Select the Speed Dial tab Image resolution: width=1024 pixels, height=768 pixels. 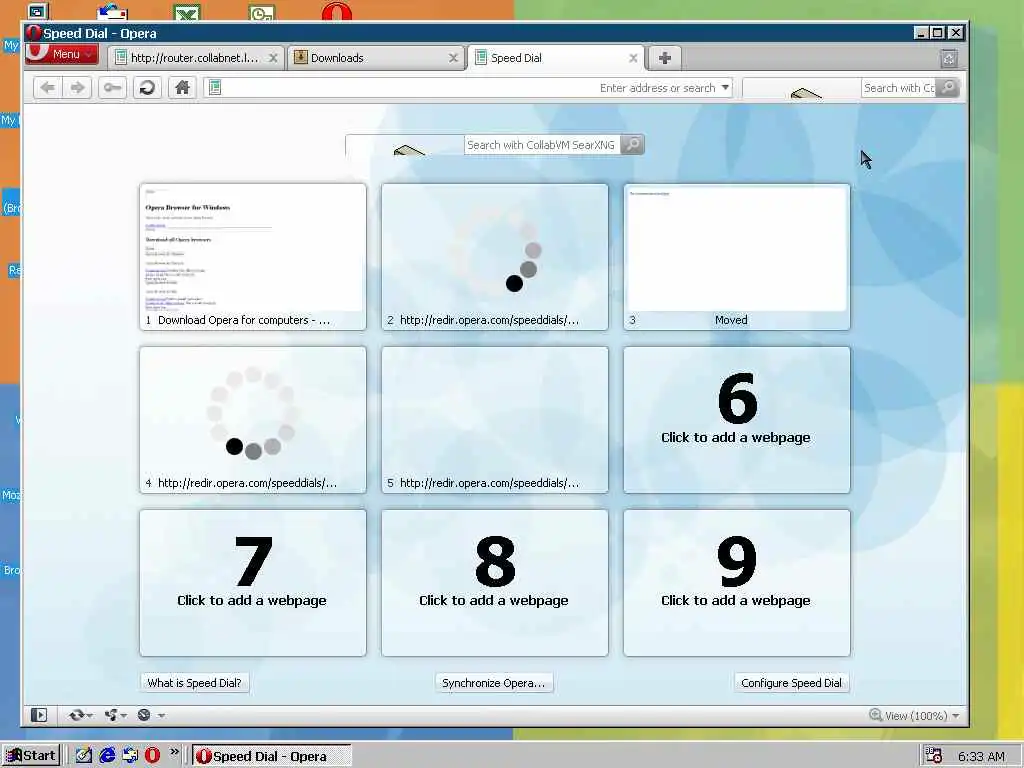point(555,58)
